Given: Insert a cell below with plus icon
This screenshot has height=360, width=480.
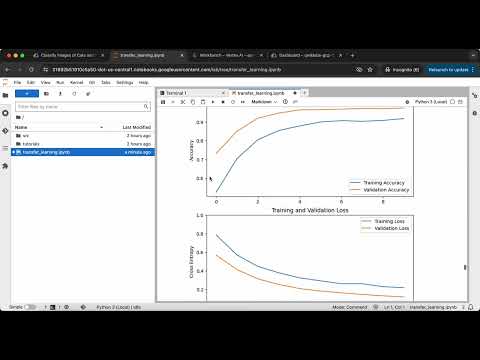Looking at the screenshot, I should coord(173,102).
